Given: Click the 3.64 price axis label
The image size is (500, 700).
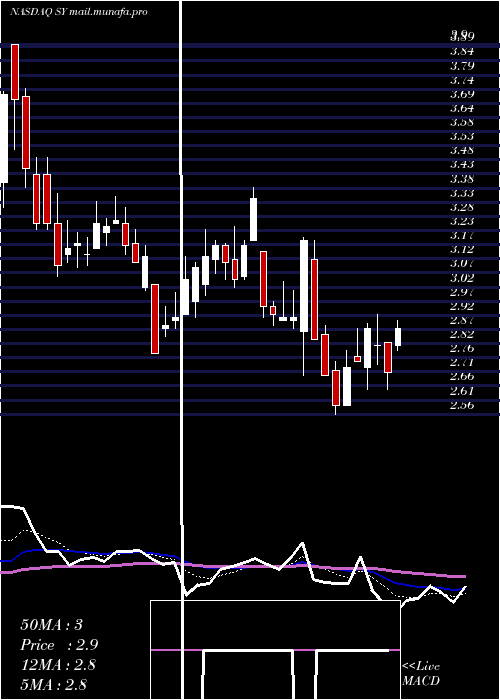Looking at the screenshot, I should pyautogui.click(x=462, y=108).
